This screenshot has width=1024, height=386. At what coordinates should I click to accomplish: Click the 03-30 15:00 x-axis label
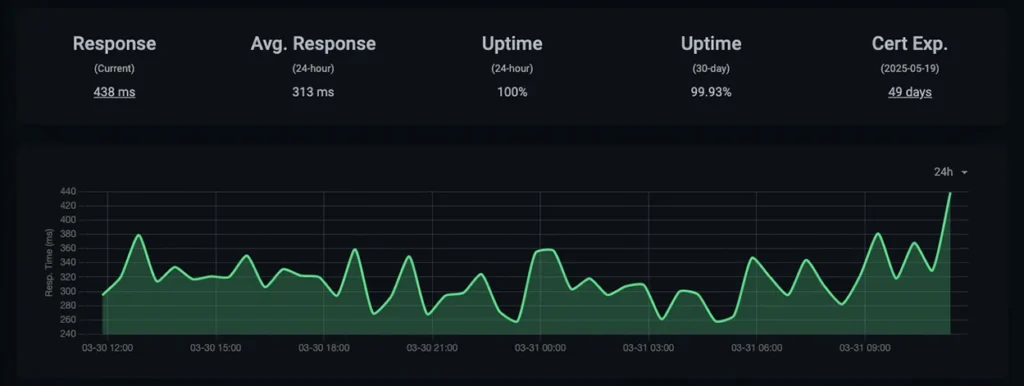click(216, 348)
